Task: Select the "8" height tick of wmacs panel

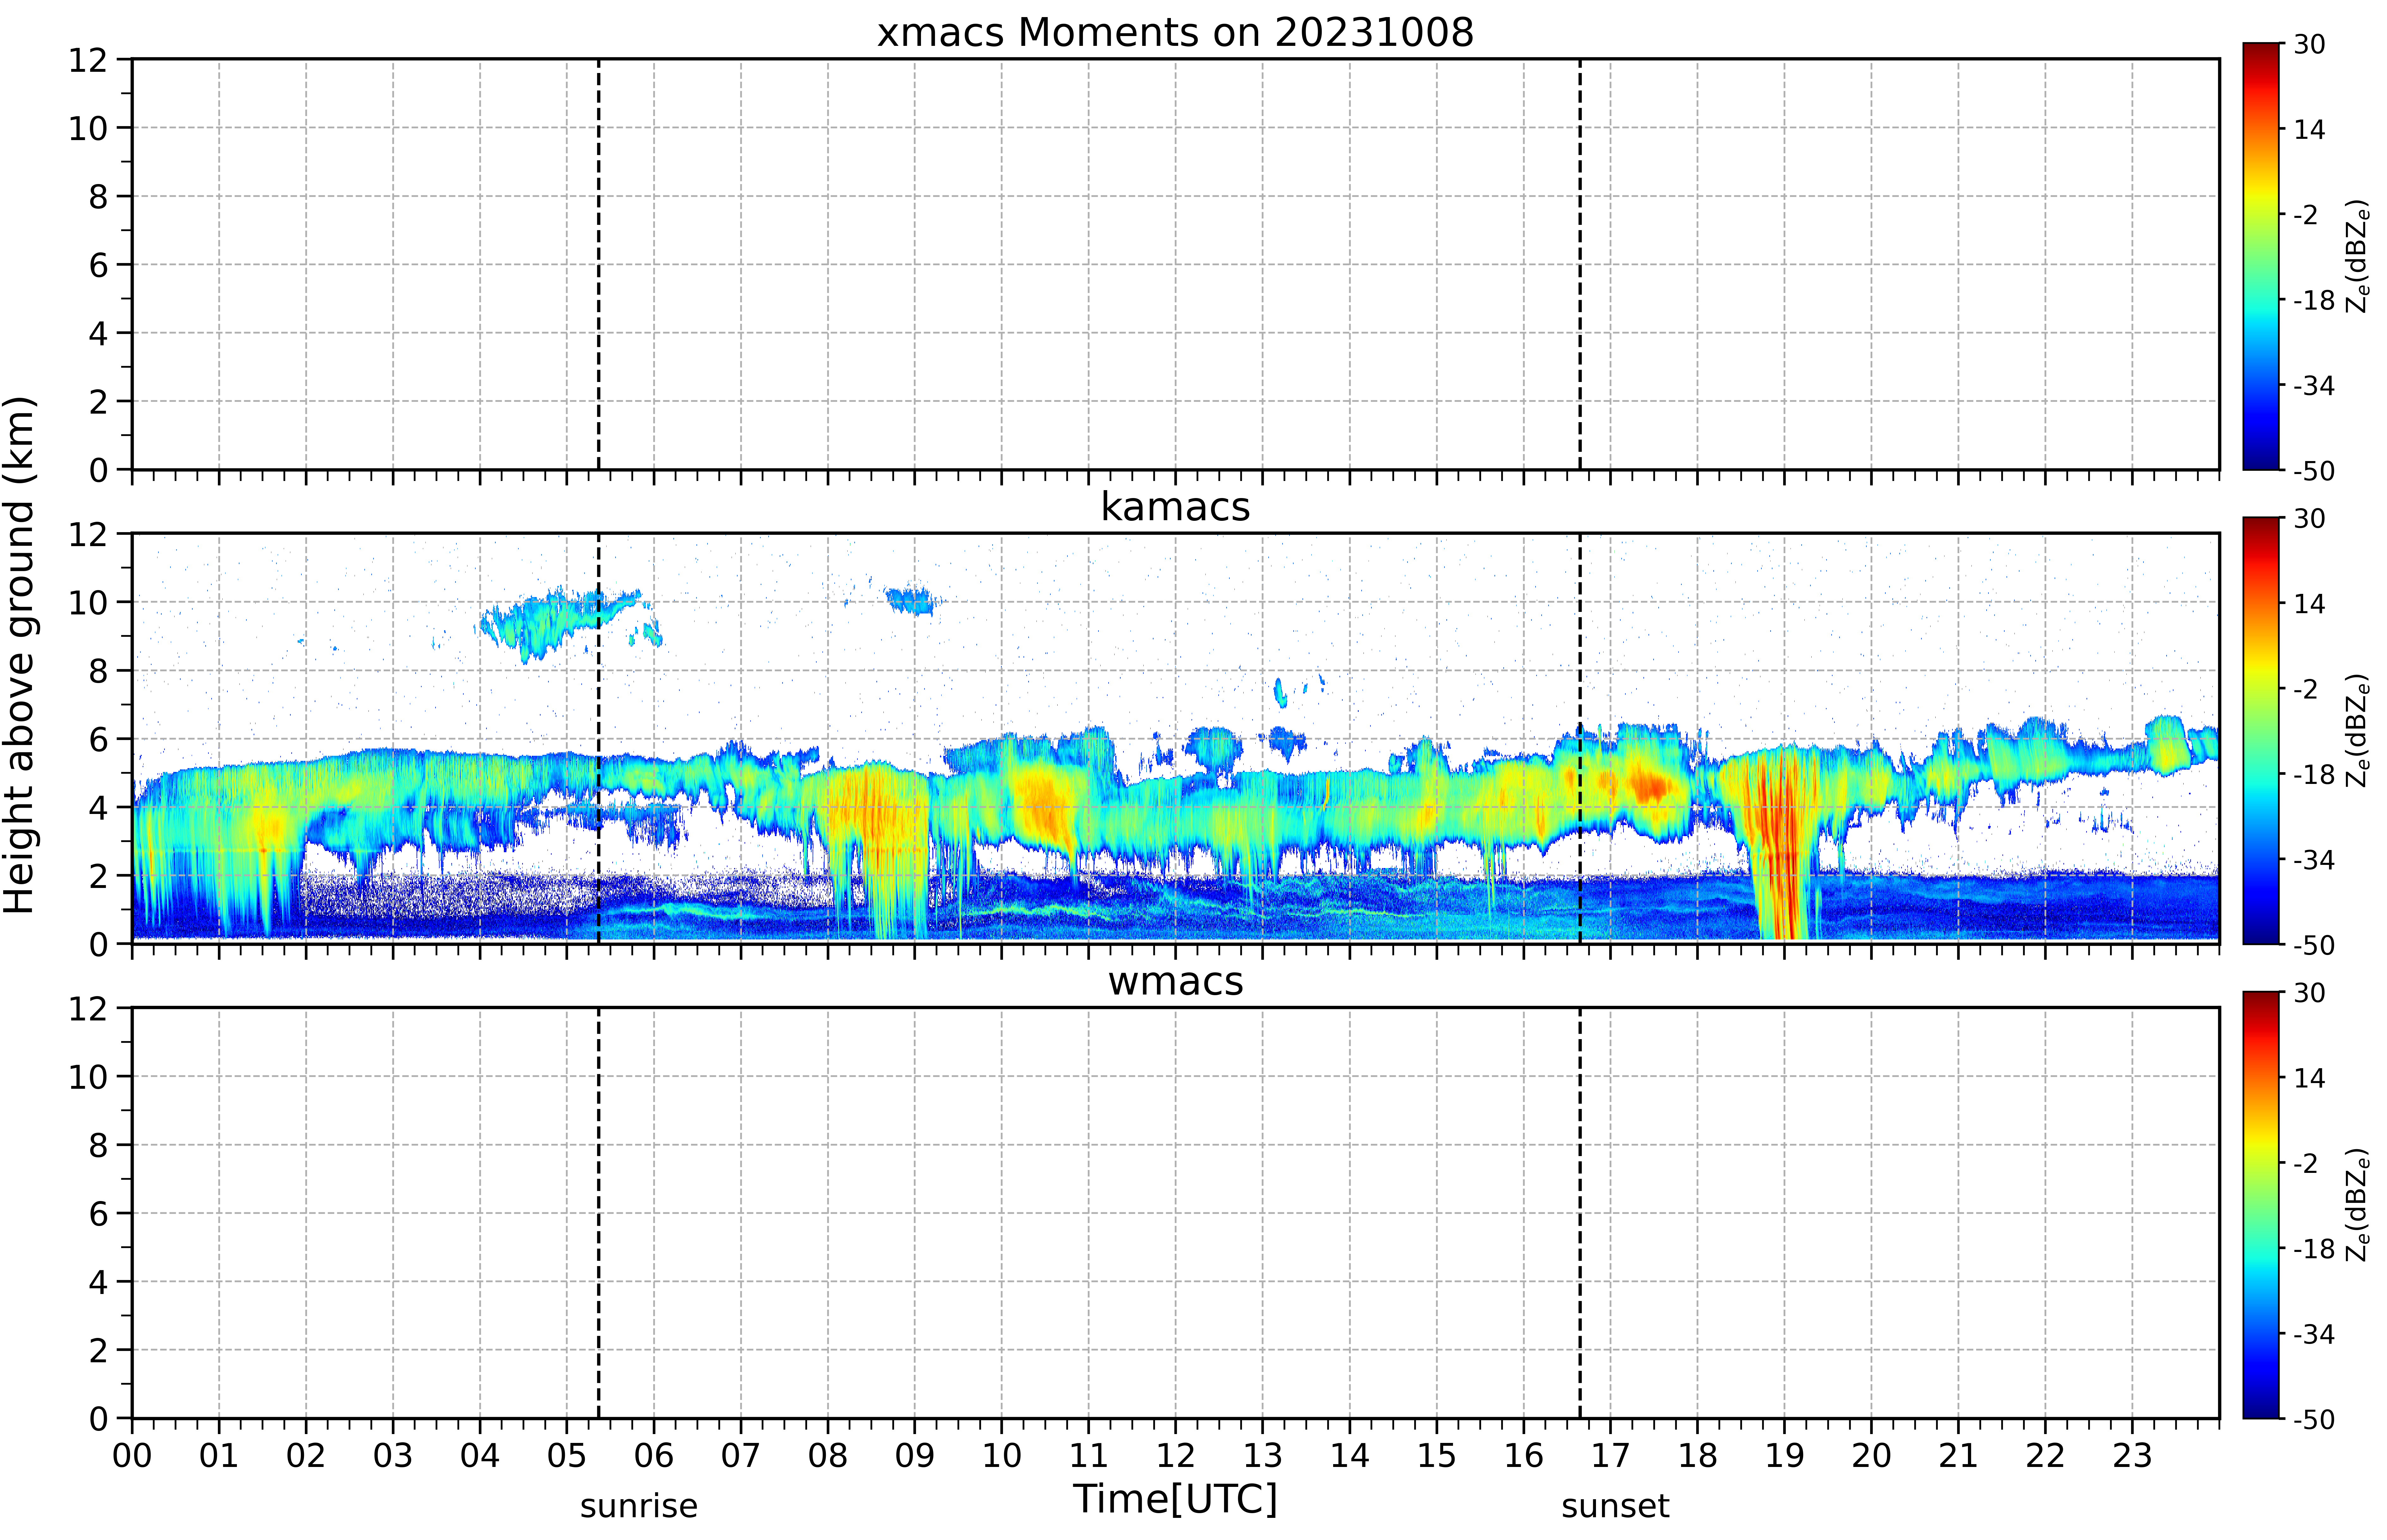Action: tap(98, 1145)
